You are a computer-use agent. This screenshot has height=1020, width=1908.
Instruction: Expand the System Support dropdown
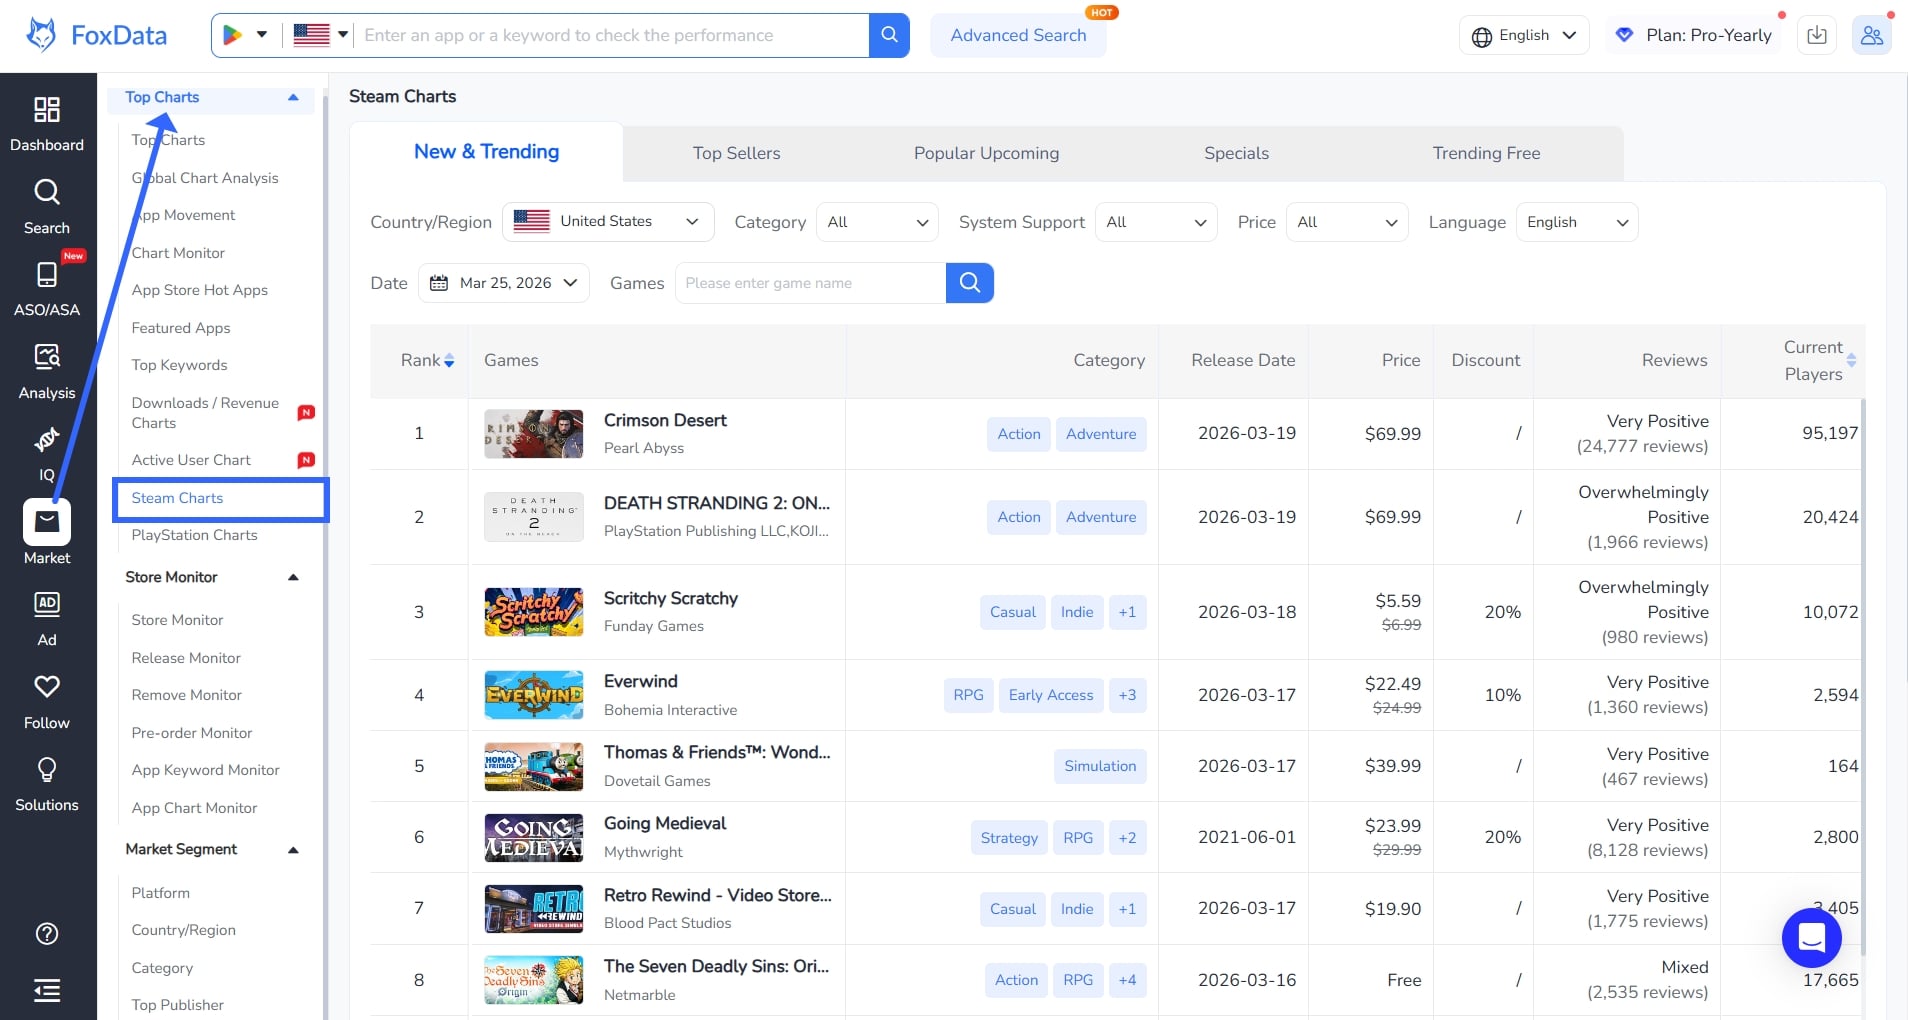pyautogui.click(x=1156, y=222)
